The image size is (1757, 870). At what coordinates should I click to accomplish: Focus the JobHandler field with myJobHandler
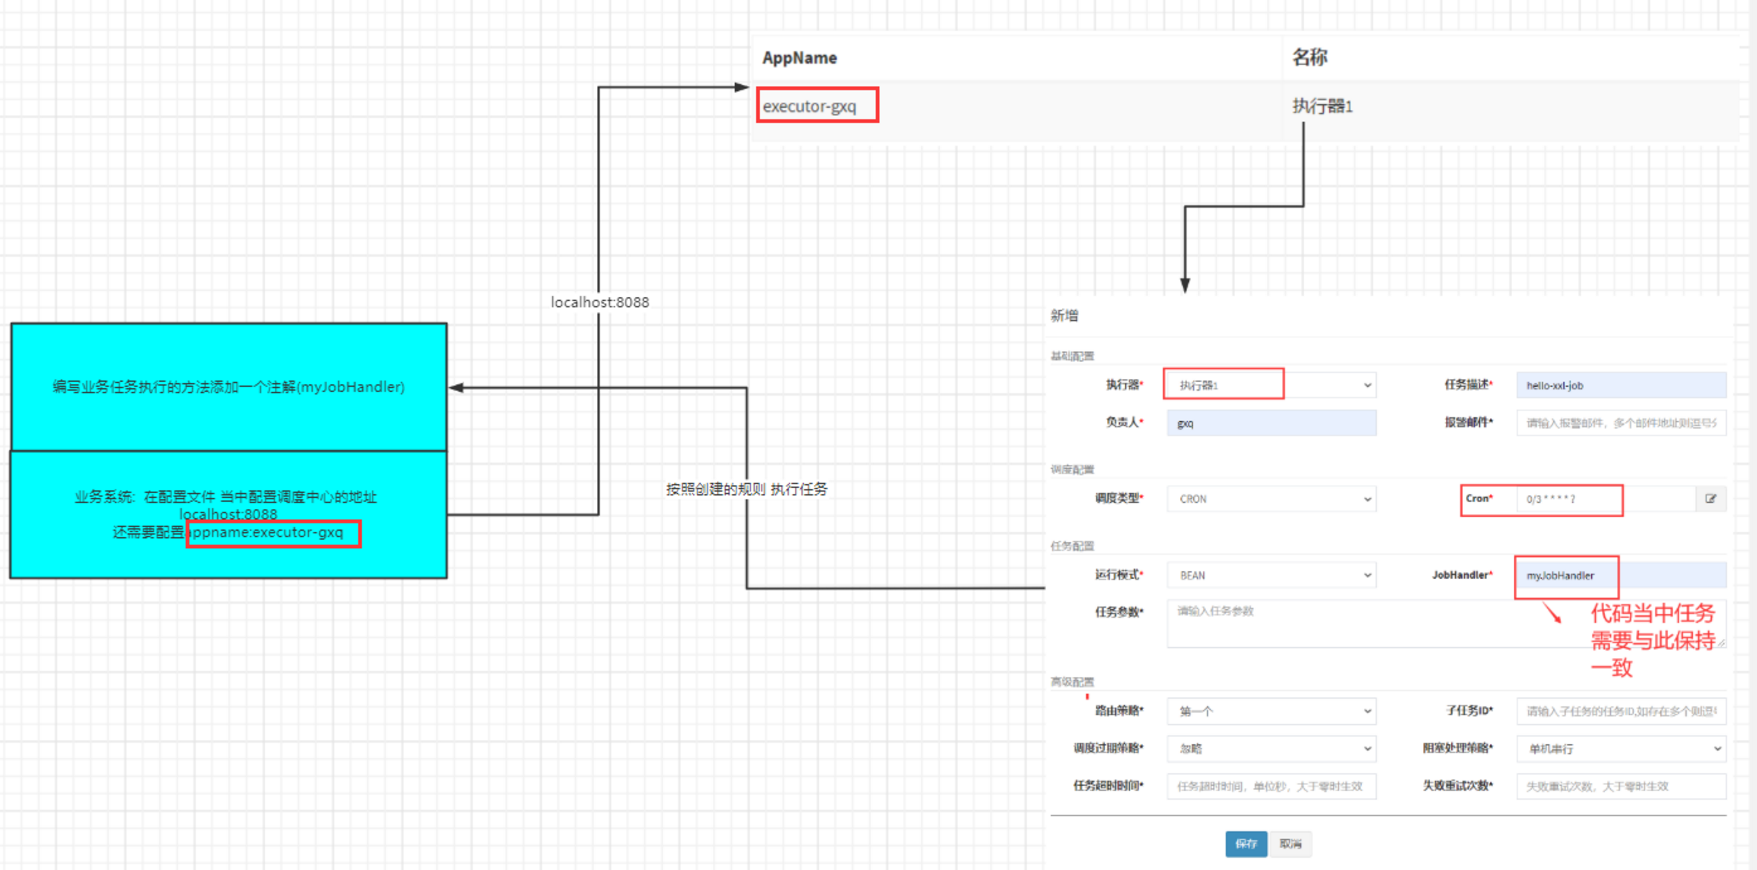coord(1621,575)
